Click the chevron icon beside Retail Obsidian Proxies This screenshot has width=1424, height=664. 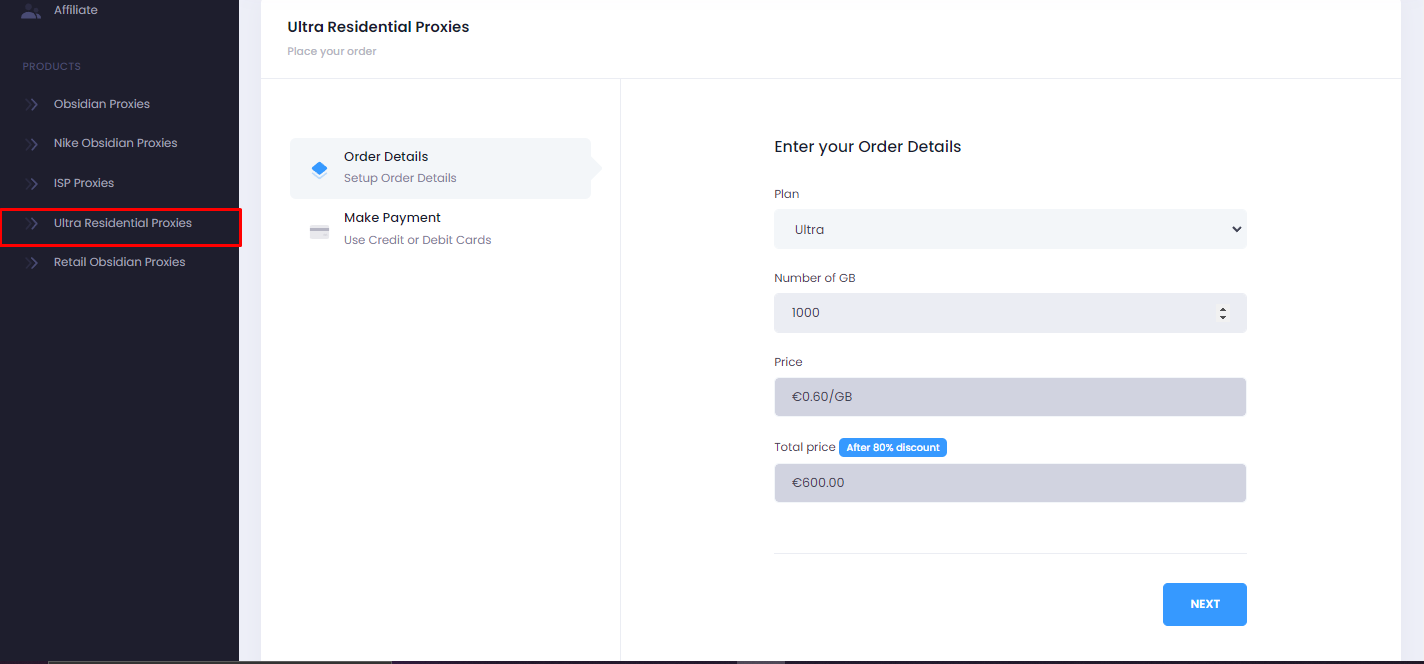(x=32, y=263)
